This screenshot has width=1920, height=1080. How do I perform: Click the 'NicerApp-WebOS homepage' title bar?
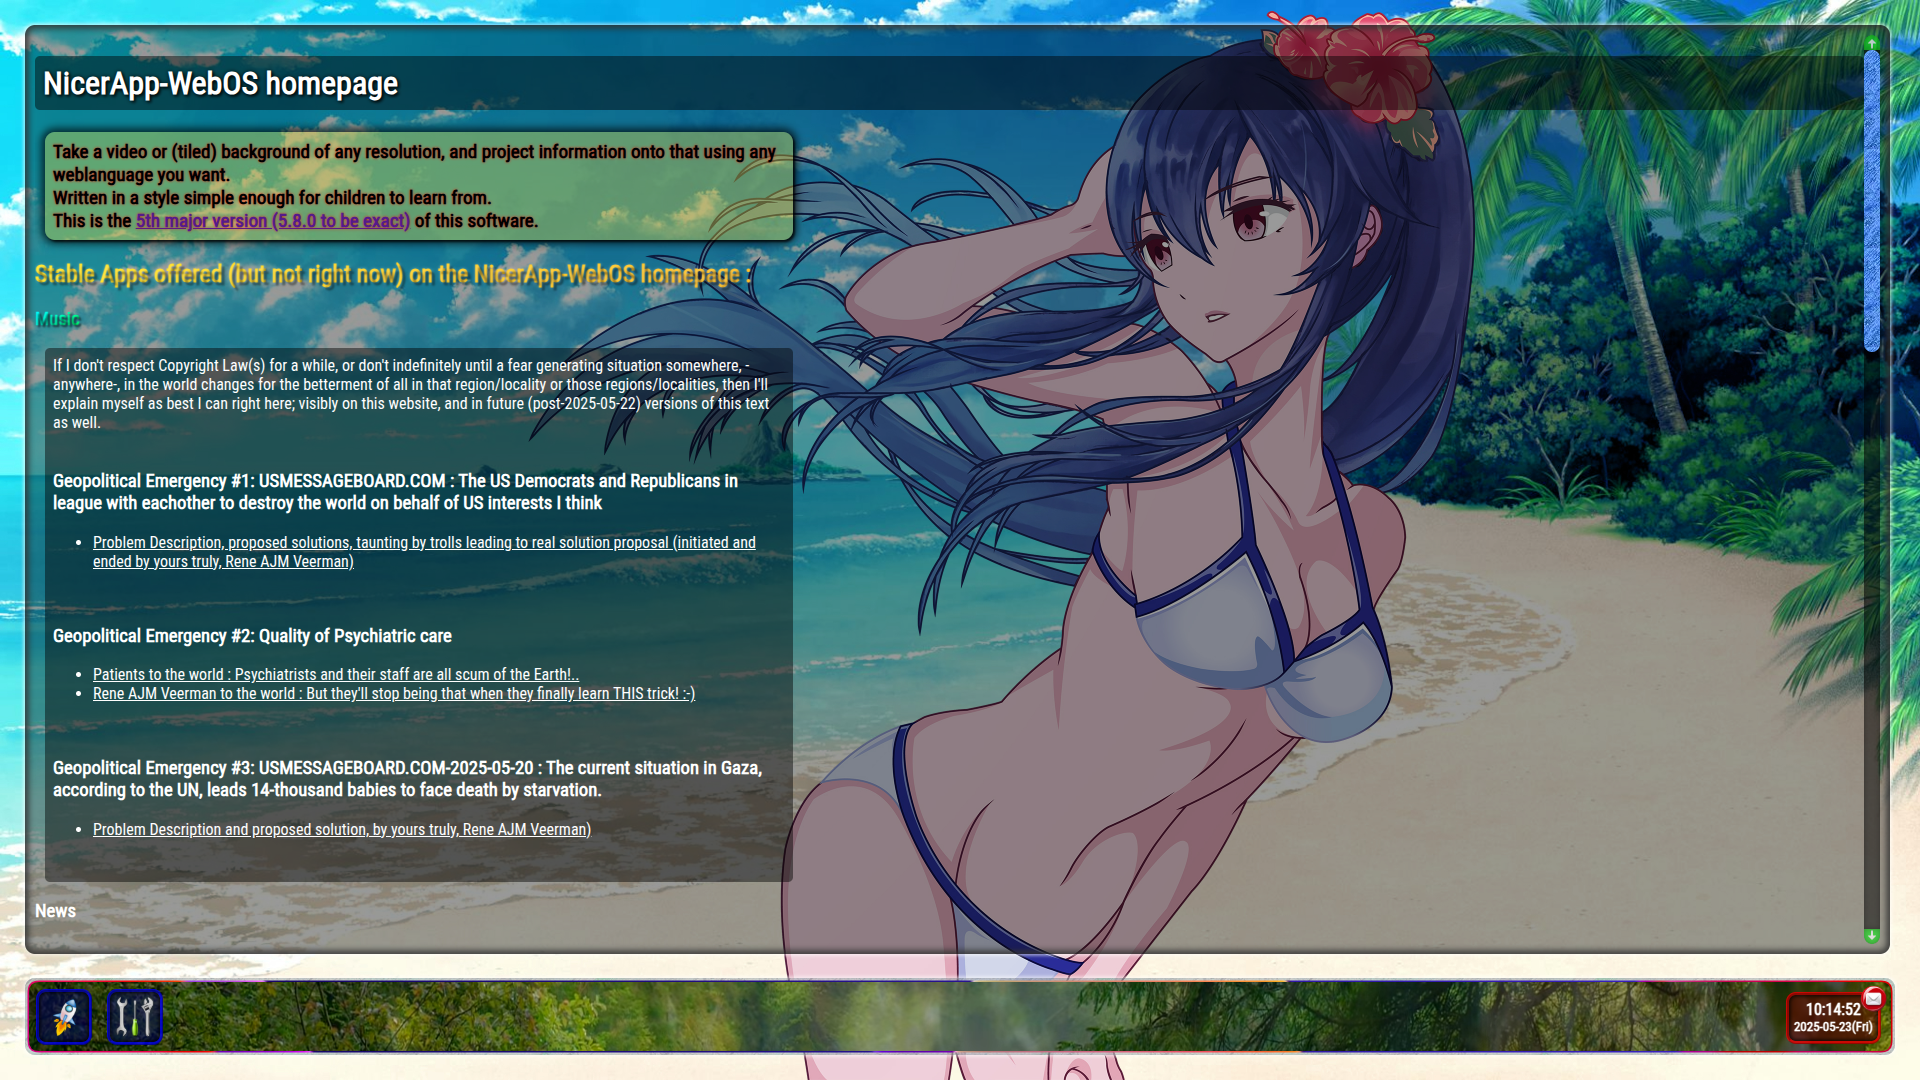click(x=220, y=84)
